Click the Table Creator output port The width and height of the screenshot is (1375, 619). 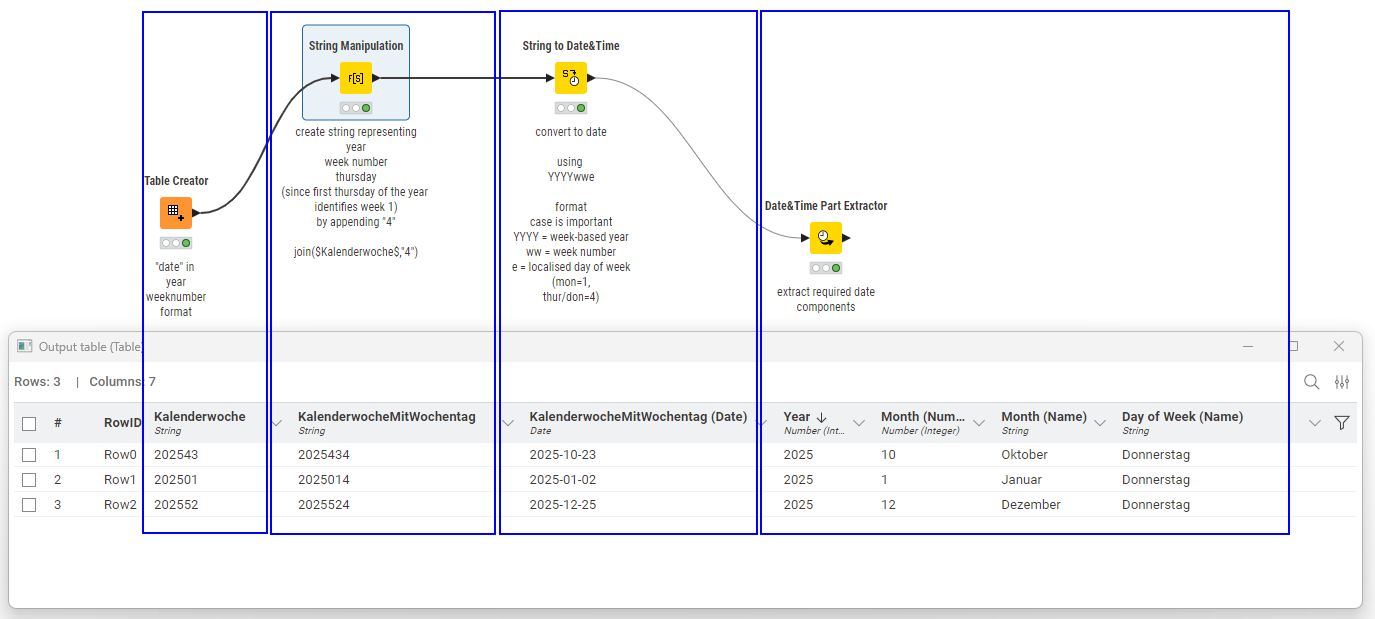pos(196,212)
